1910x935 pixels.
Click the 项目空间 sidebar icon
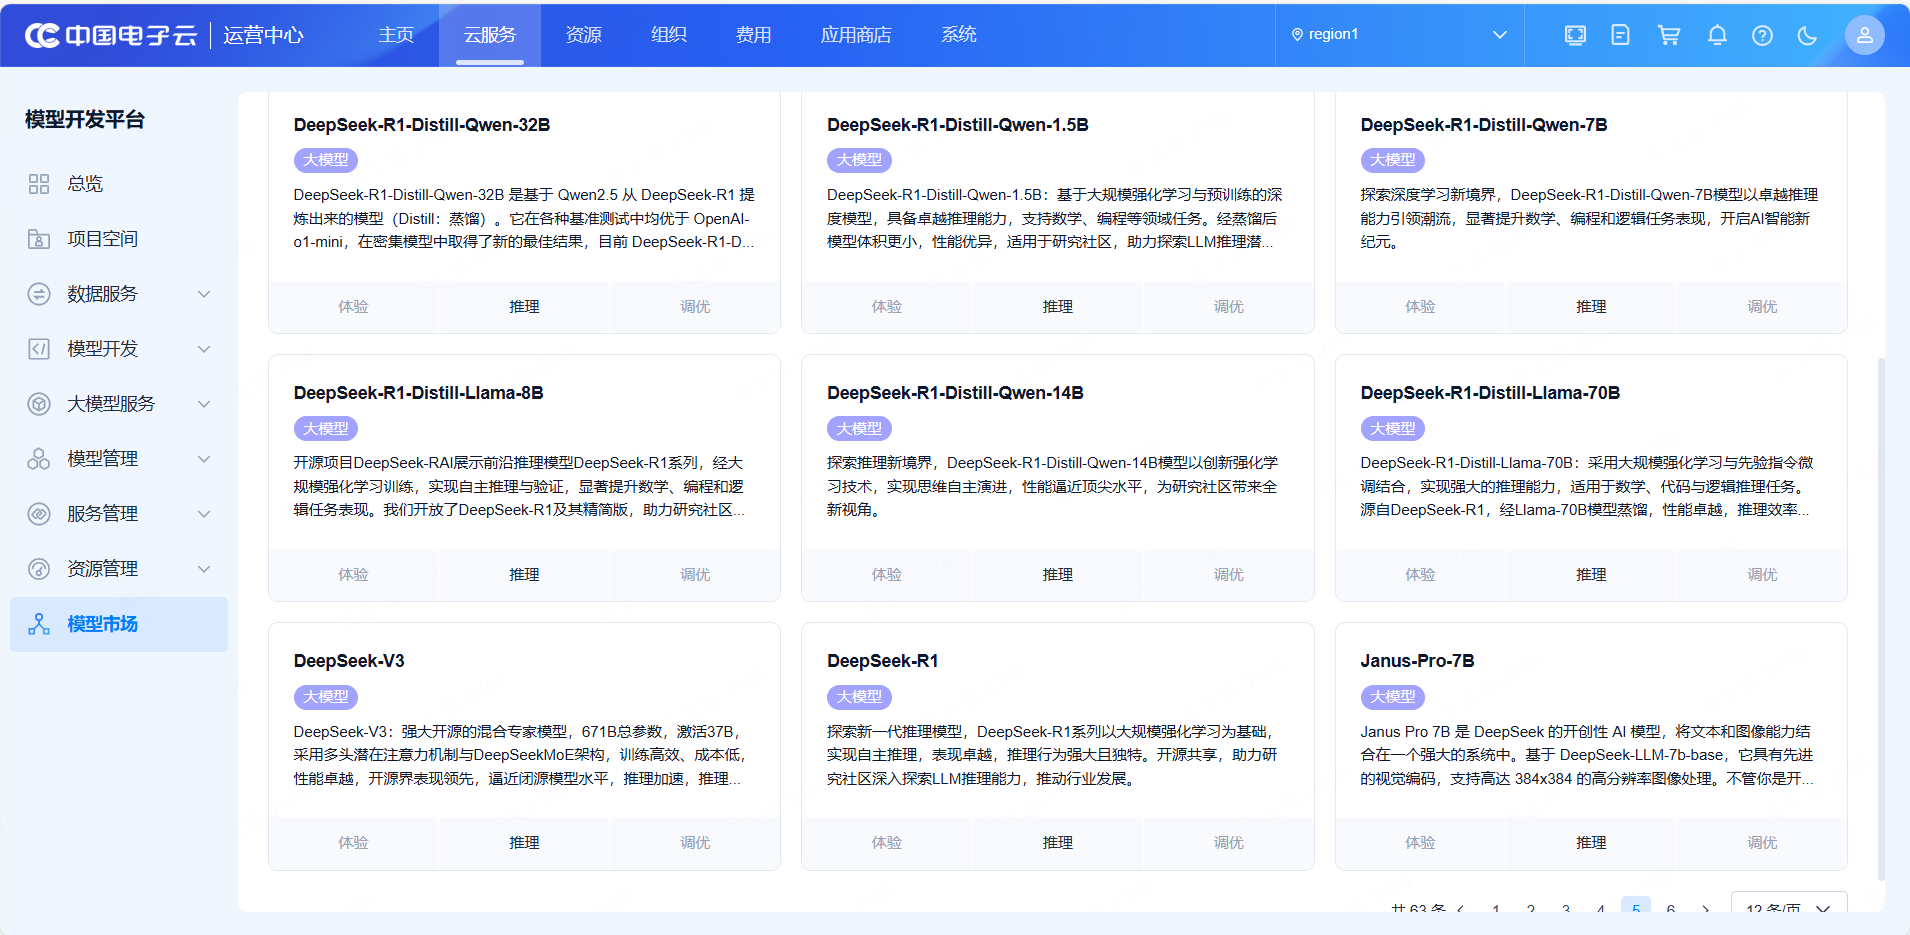(x=39, y=239)
